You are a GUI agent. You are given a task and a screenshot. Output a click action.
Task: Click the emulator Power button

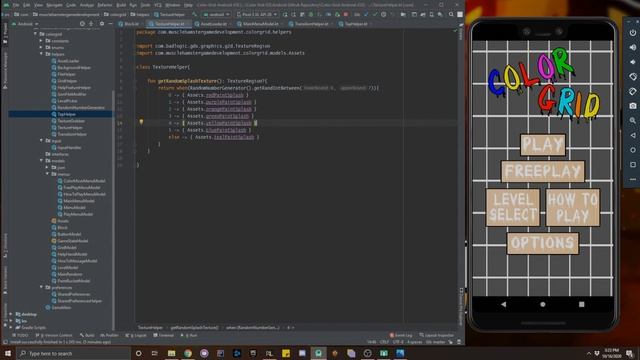[633, 33]
